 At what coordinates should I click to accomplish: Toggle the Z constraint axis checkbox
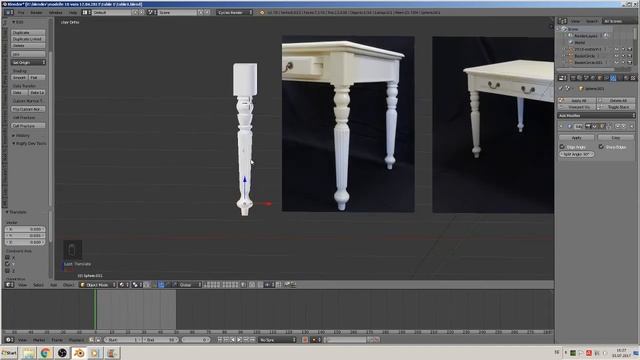(7, 271)
